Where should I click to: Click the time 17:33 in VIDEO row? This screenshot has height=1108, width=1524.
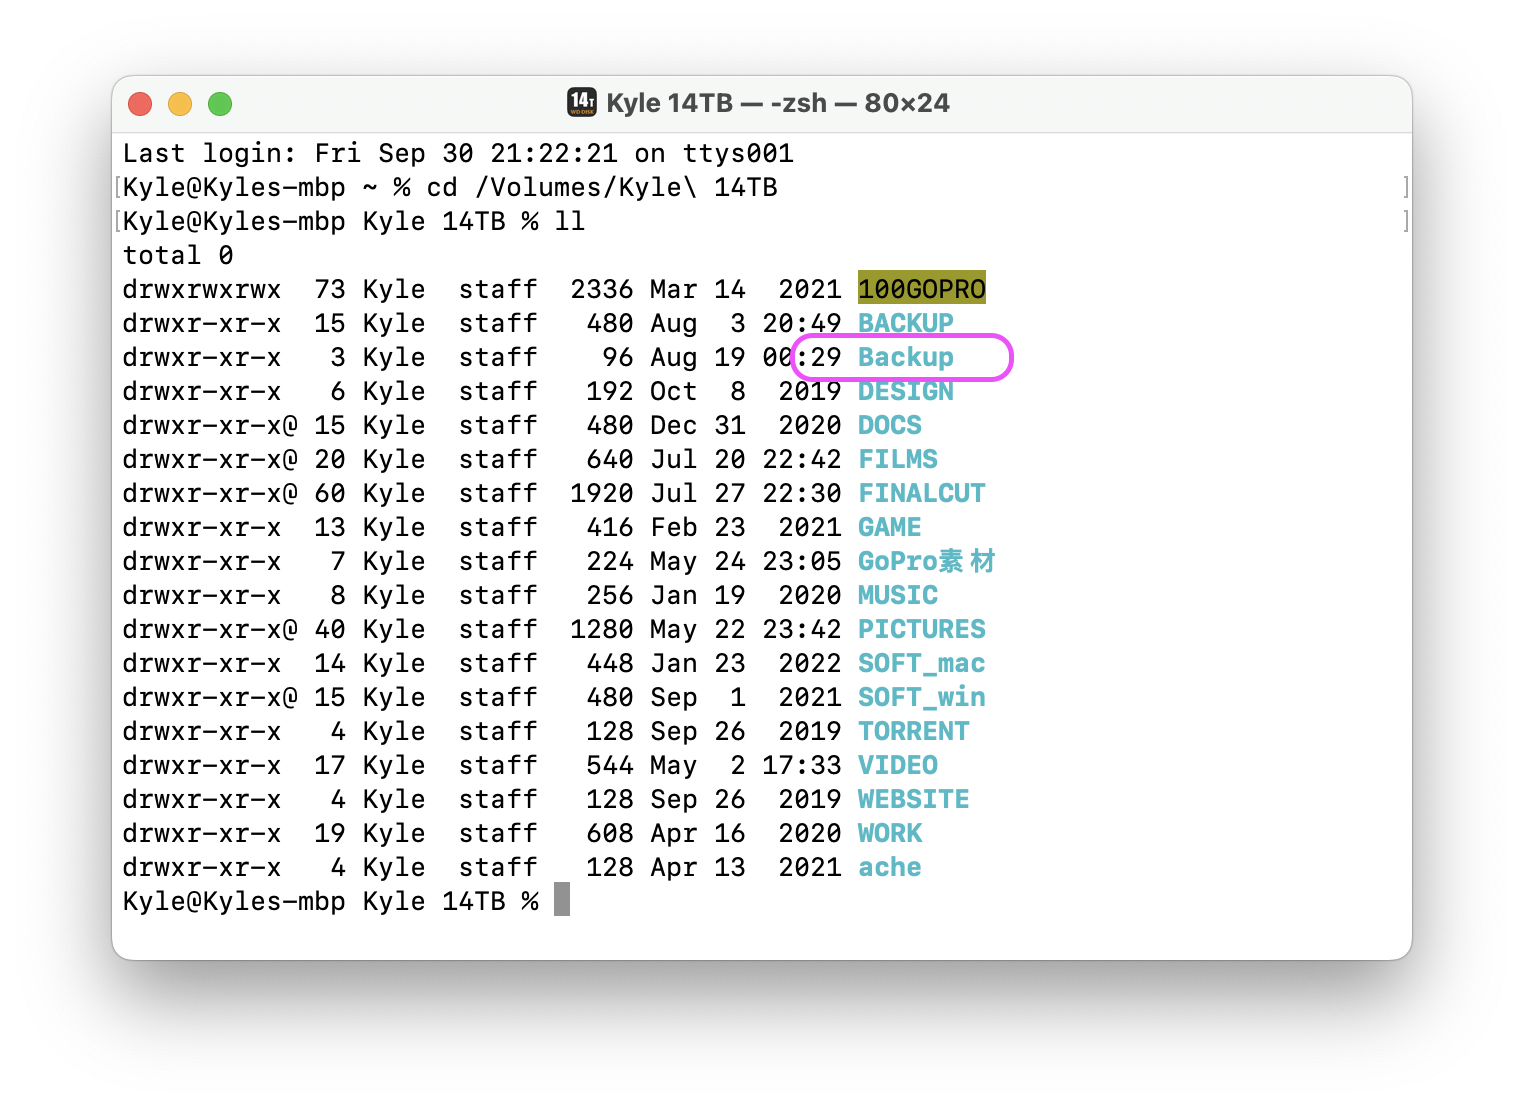click(x=802, y=765)
